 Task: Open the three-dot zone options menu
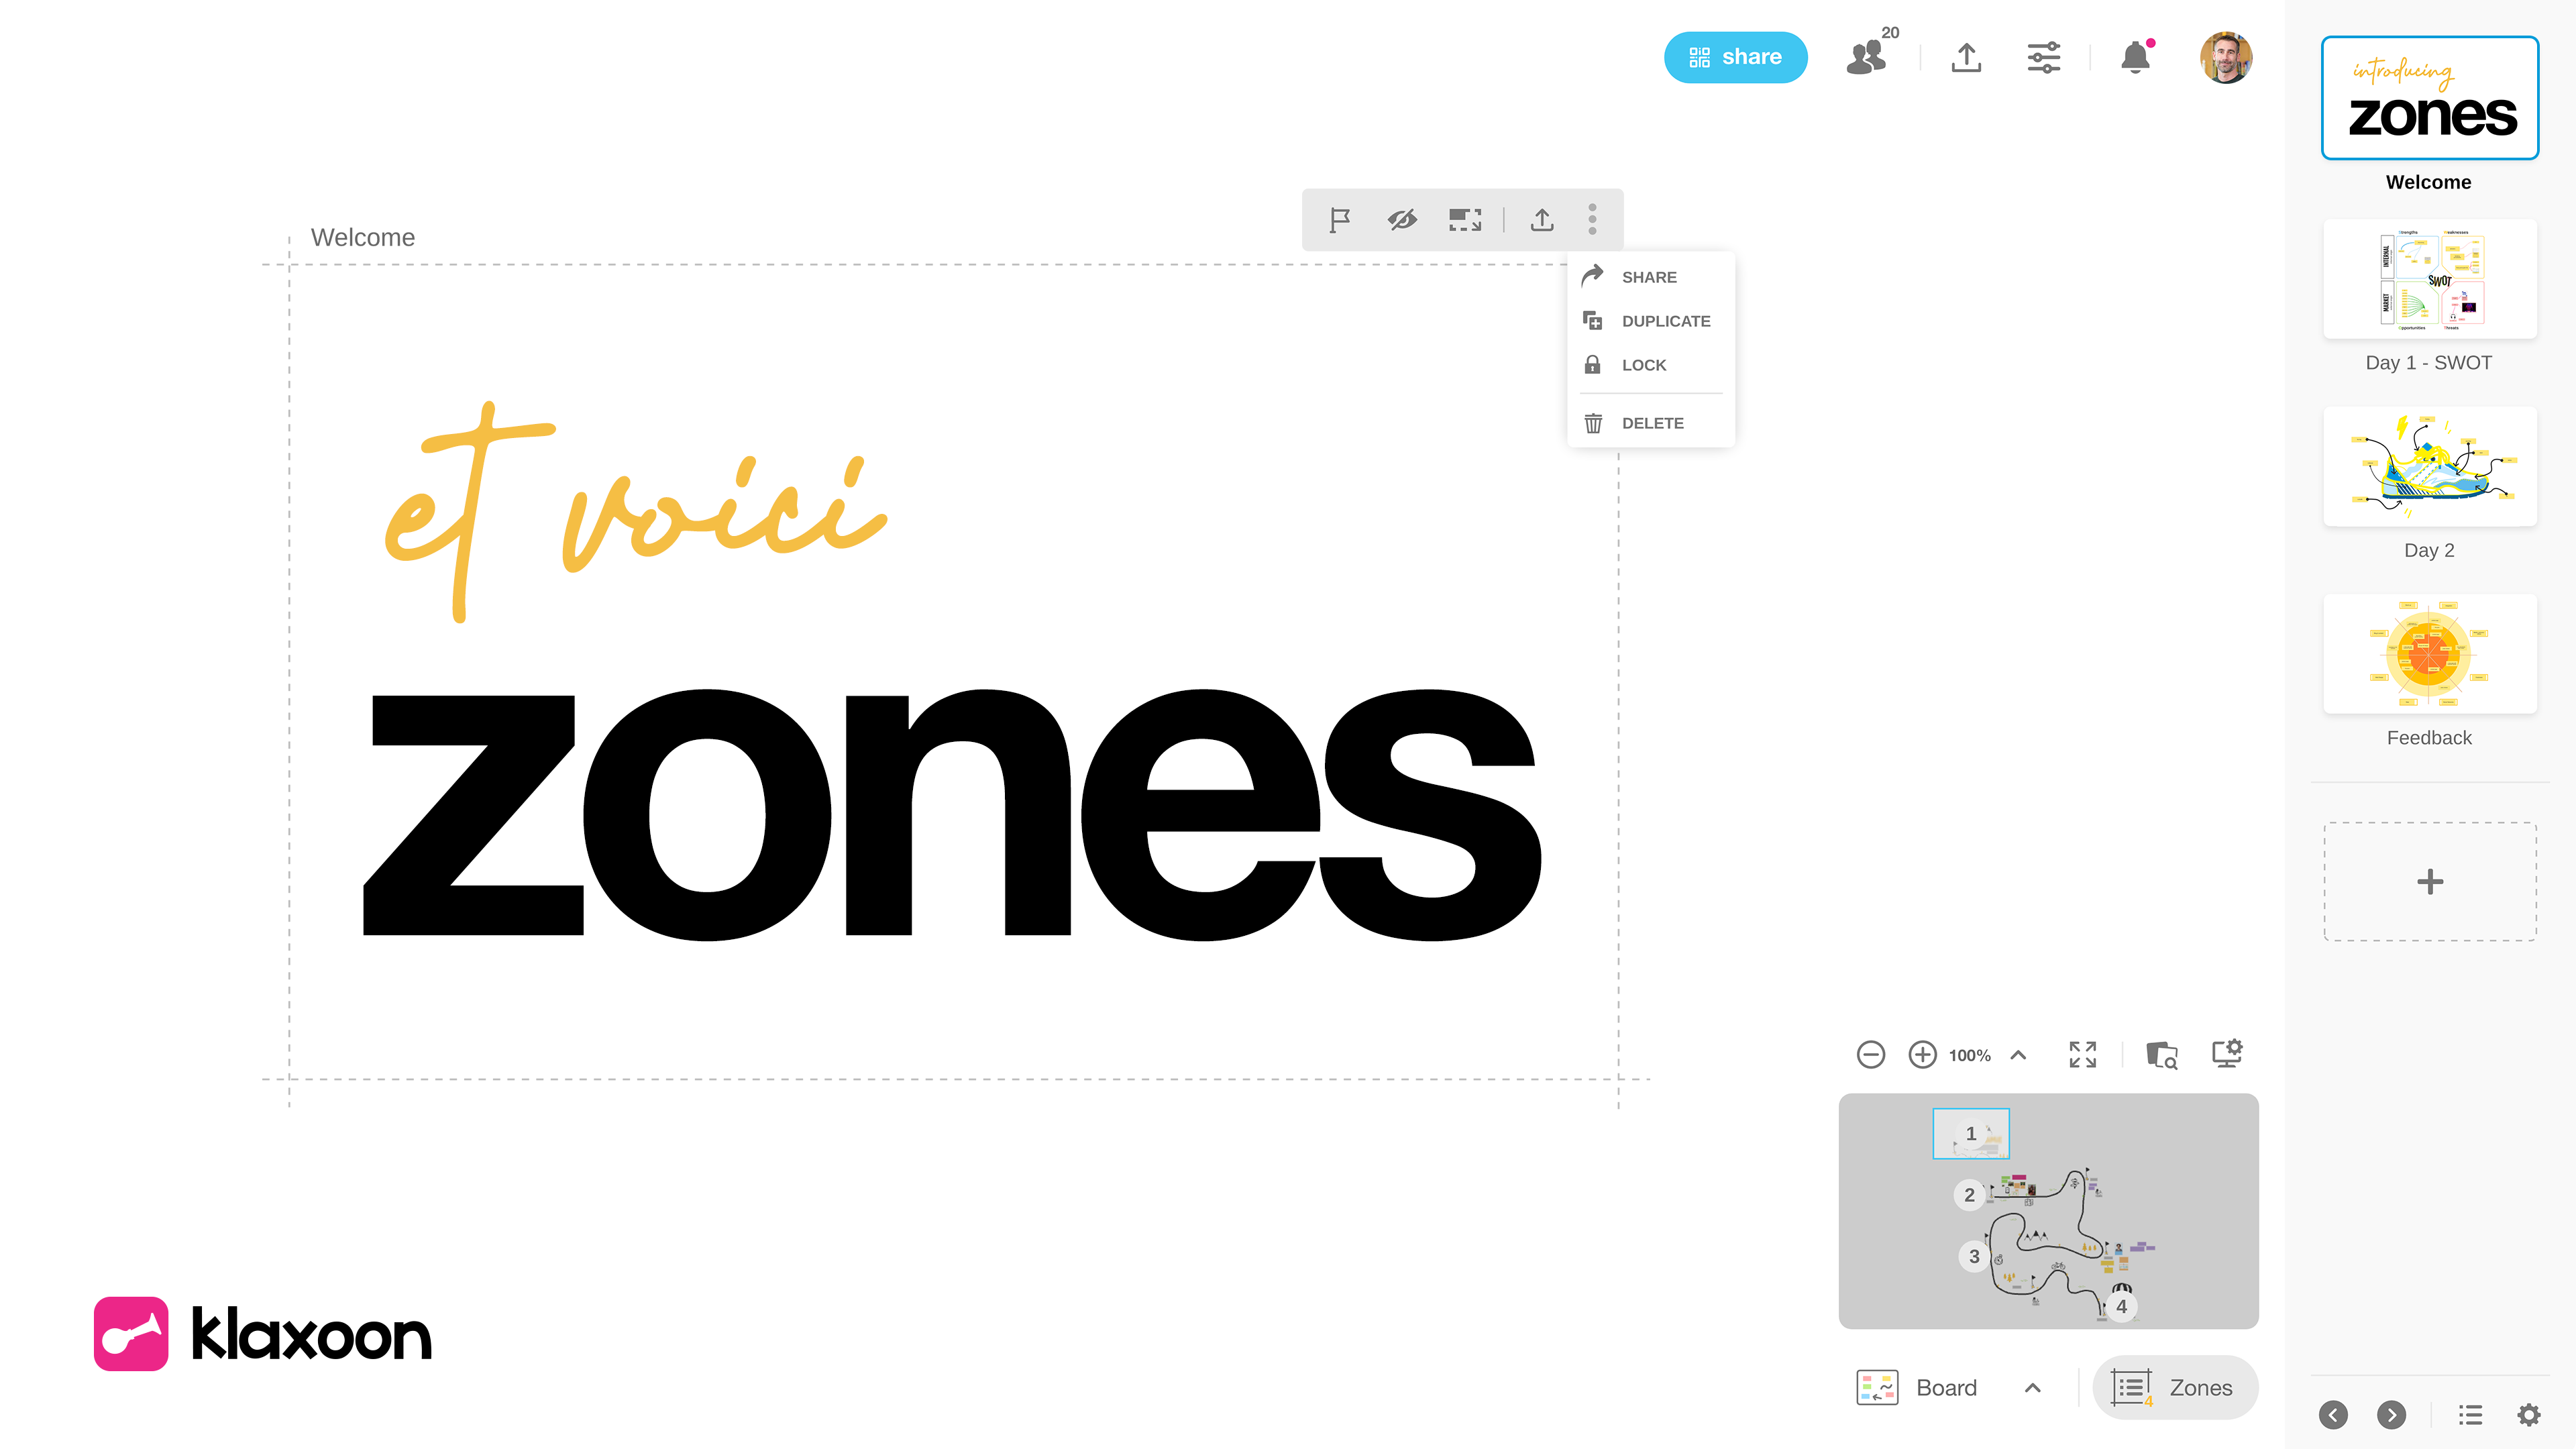(1592, 219)
